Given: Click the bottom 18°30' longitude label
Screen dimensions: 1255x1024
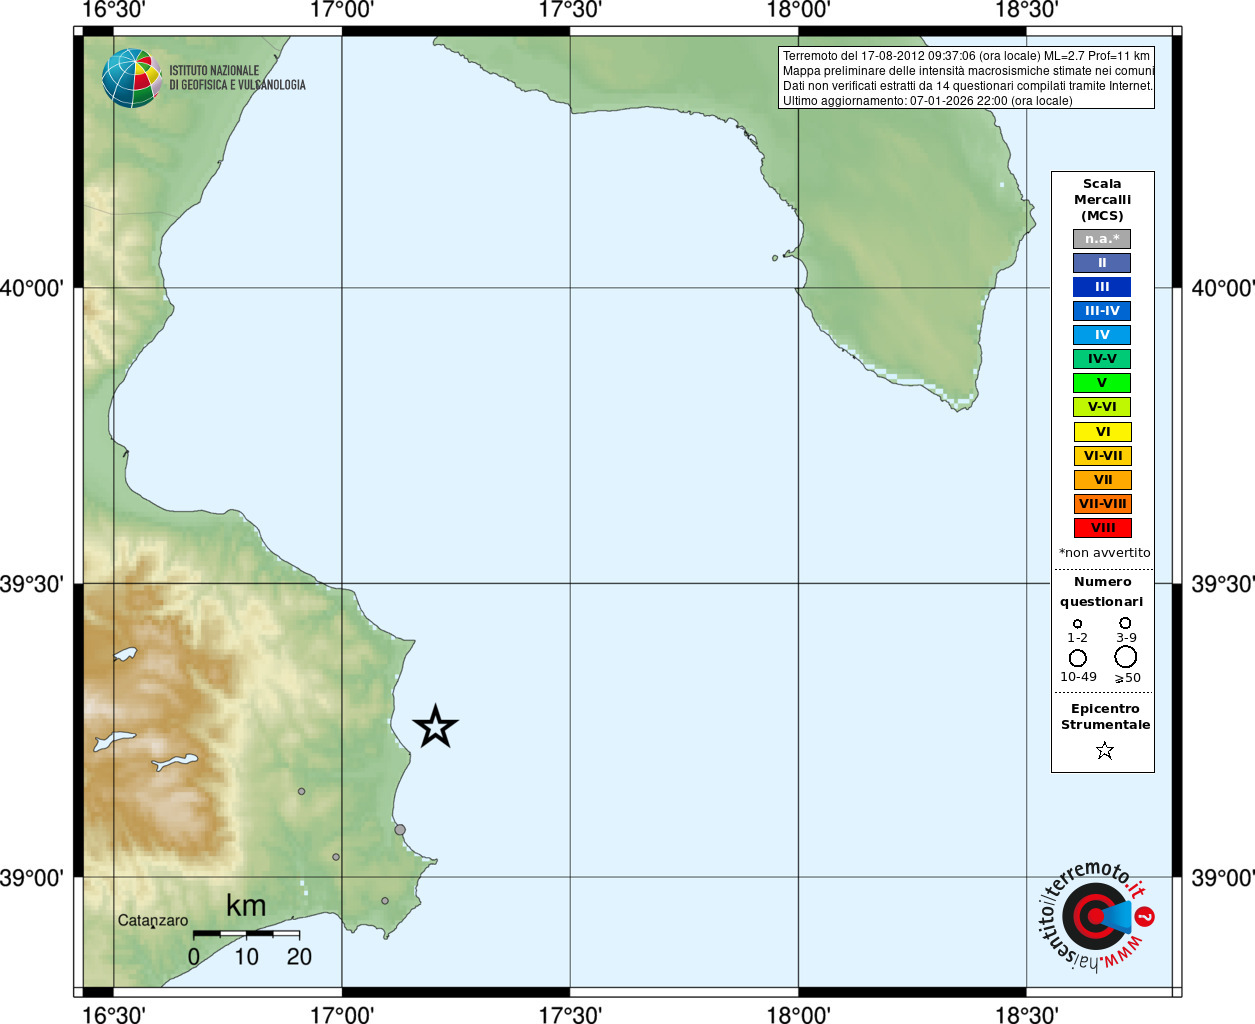Looking at the screenshot, I should [1026, 1014].
